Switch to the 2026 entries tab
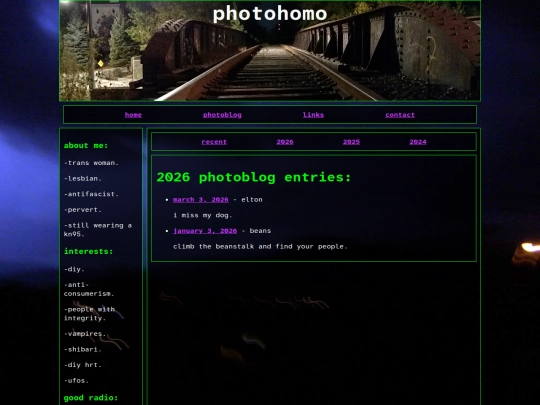 click(x=285, y=142)
